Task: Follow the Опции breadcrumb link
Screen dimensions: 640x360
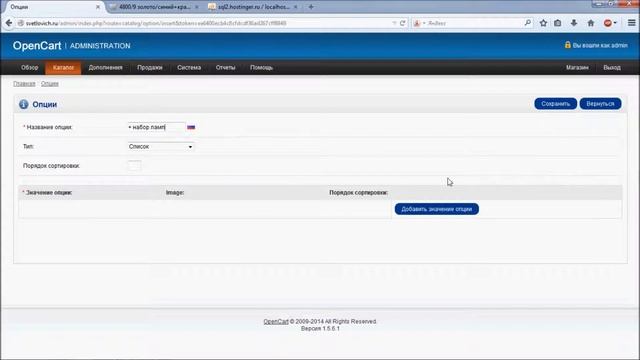Action: click(50, 84)
